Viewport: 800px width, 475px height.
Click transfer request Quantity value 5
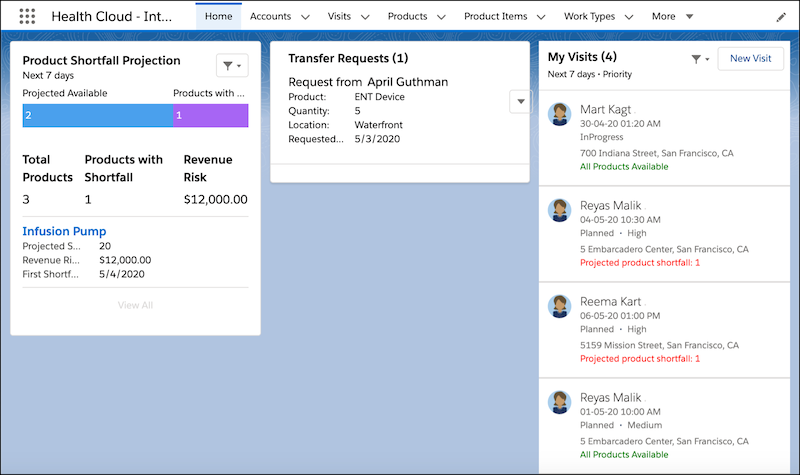(x=357, y=111)
